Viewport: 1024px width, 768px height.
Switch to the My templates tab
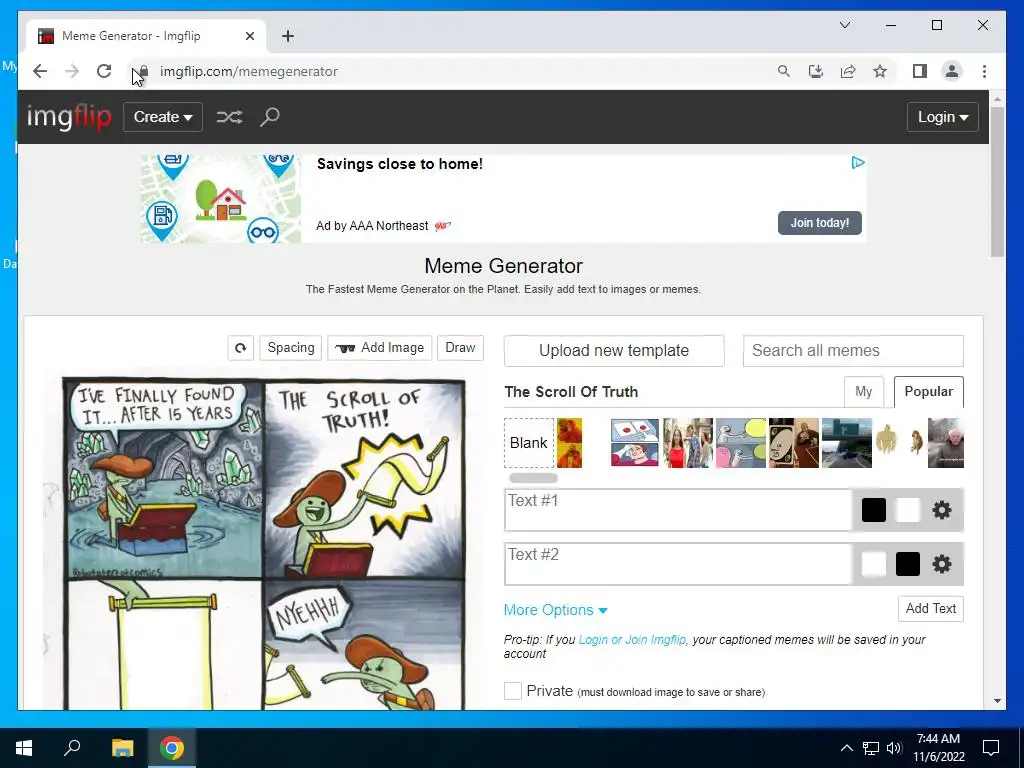click(863, 391)
